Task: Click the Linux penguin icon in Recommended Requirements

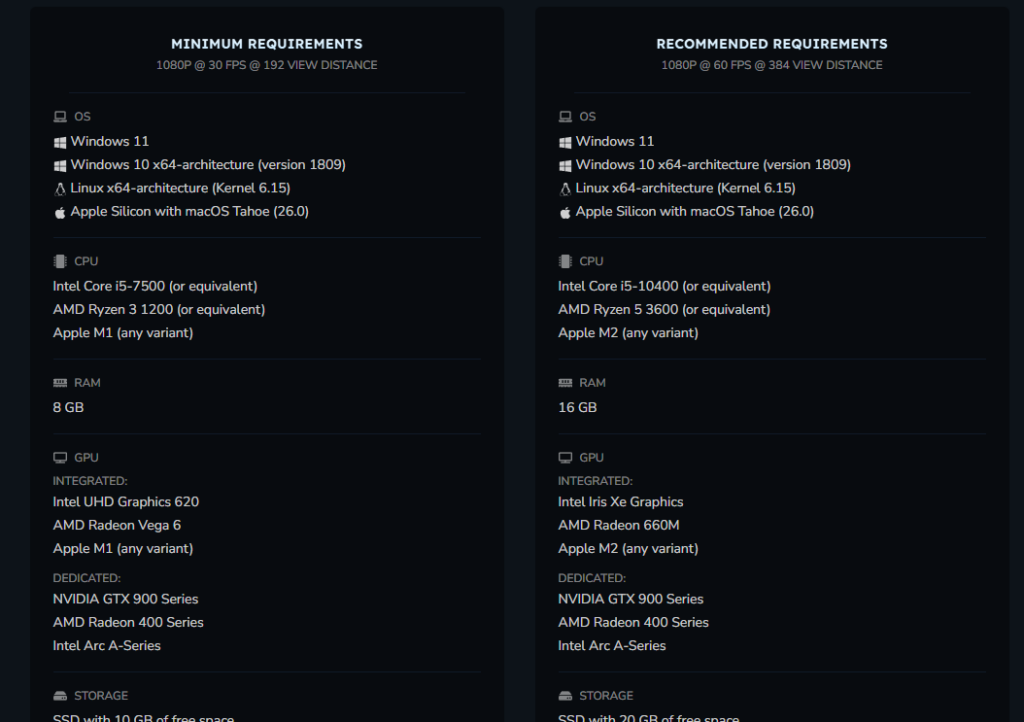Action: click(x=565, y=188)
